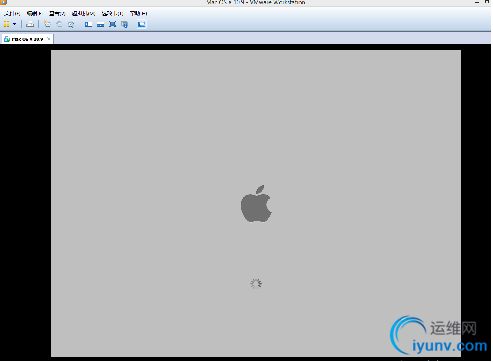Viewport: 493px width, 362px height.
Task: Open the VM (虚拟机) menu
Action: (x=83, y=14)
